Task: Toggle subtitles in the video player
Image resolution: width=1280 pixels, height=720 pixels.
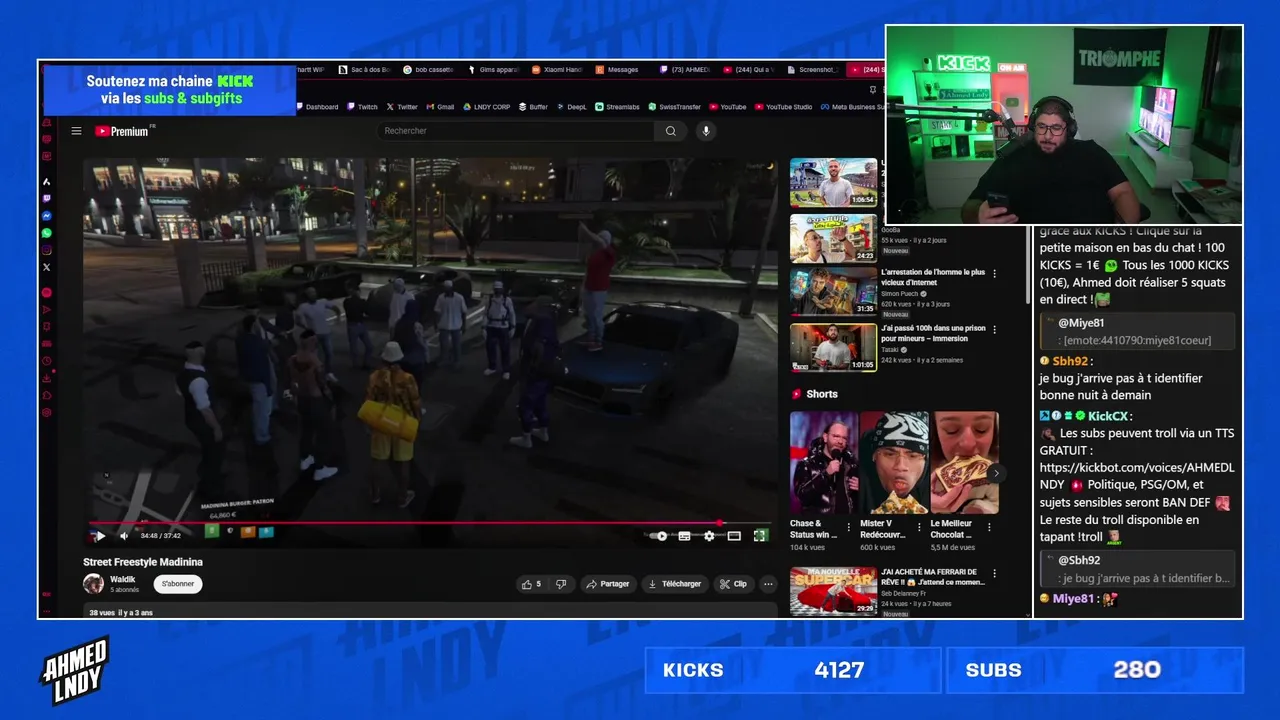Action: [684, 536]
